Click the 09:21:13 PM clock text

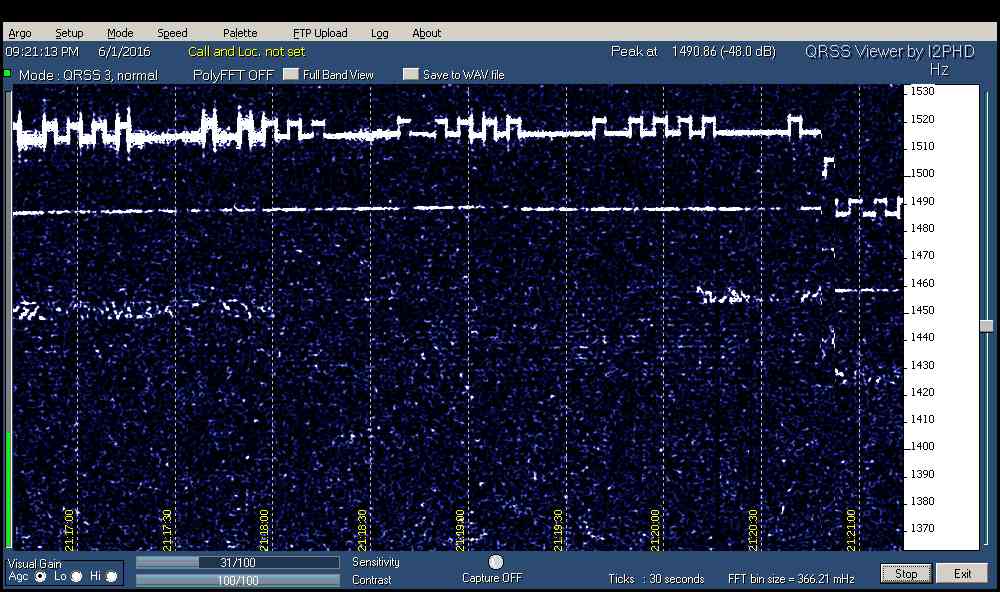tap(42, 52)
